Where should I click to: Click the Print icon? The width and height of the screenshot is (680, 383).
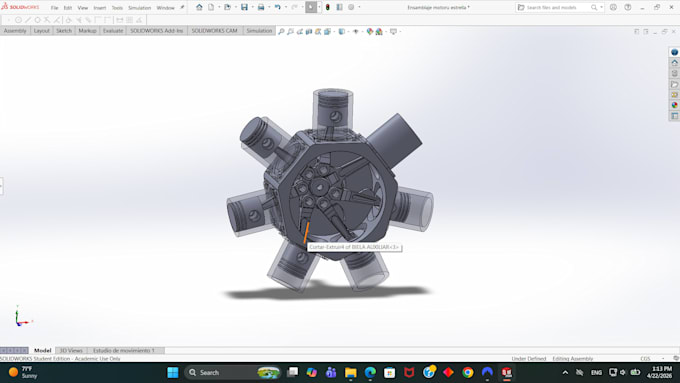pos(261,7)
